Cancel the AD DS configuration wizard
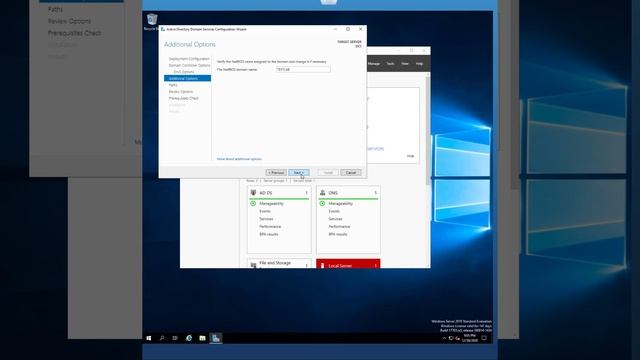 click(x=351, y=173)
